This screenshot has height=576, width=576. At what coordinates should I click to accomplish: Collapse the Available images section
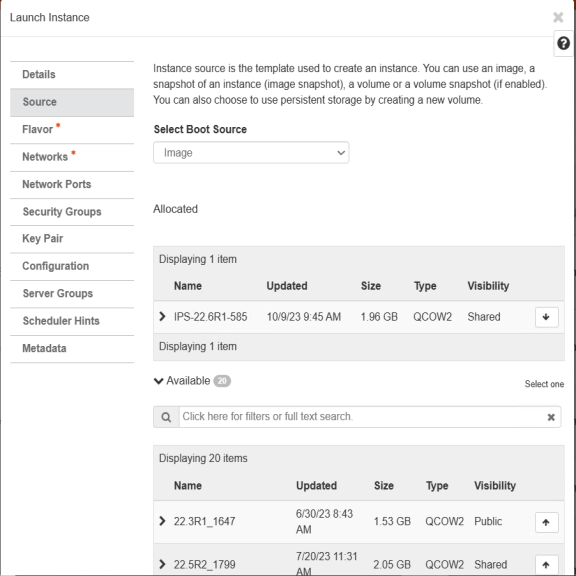coord(158,381)
